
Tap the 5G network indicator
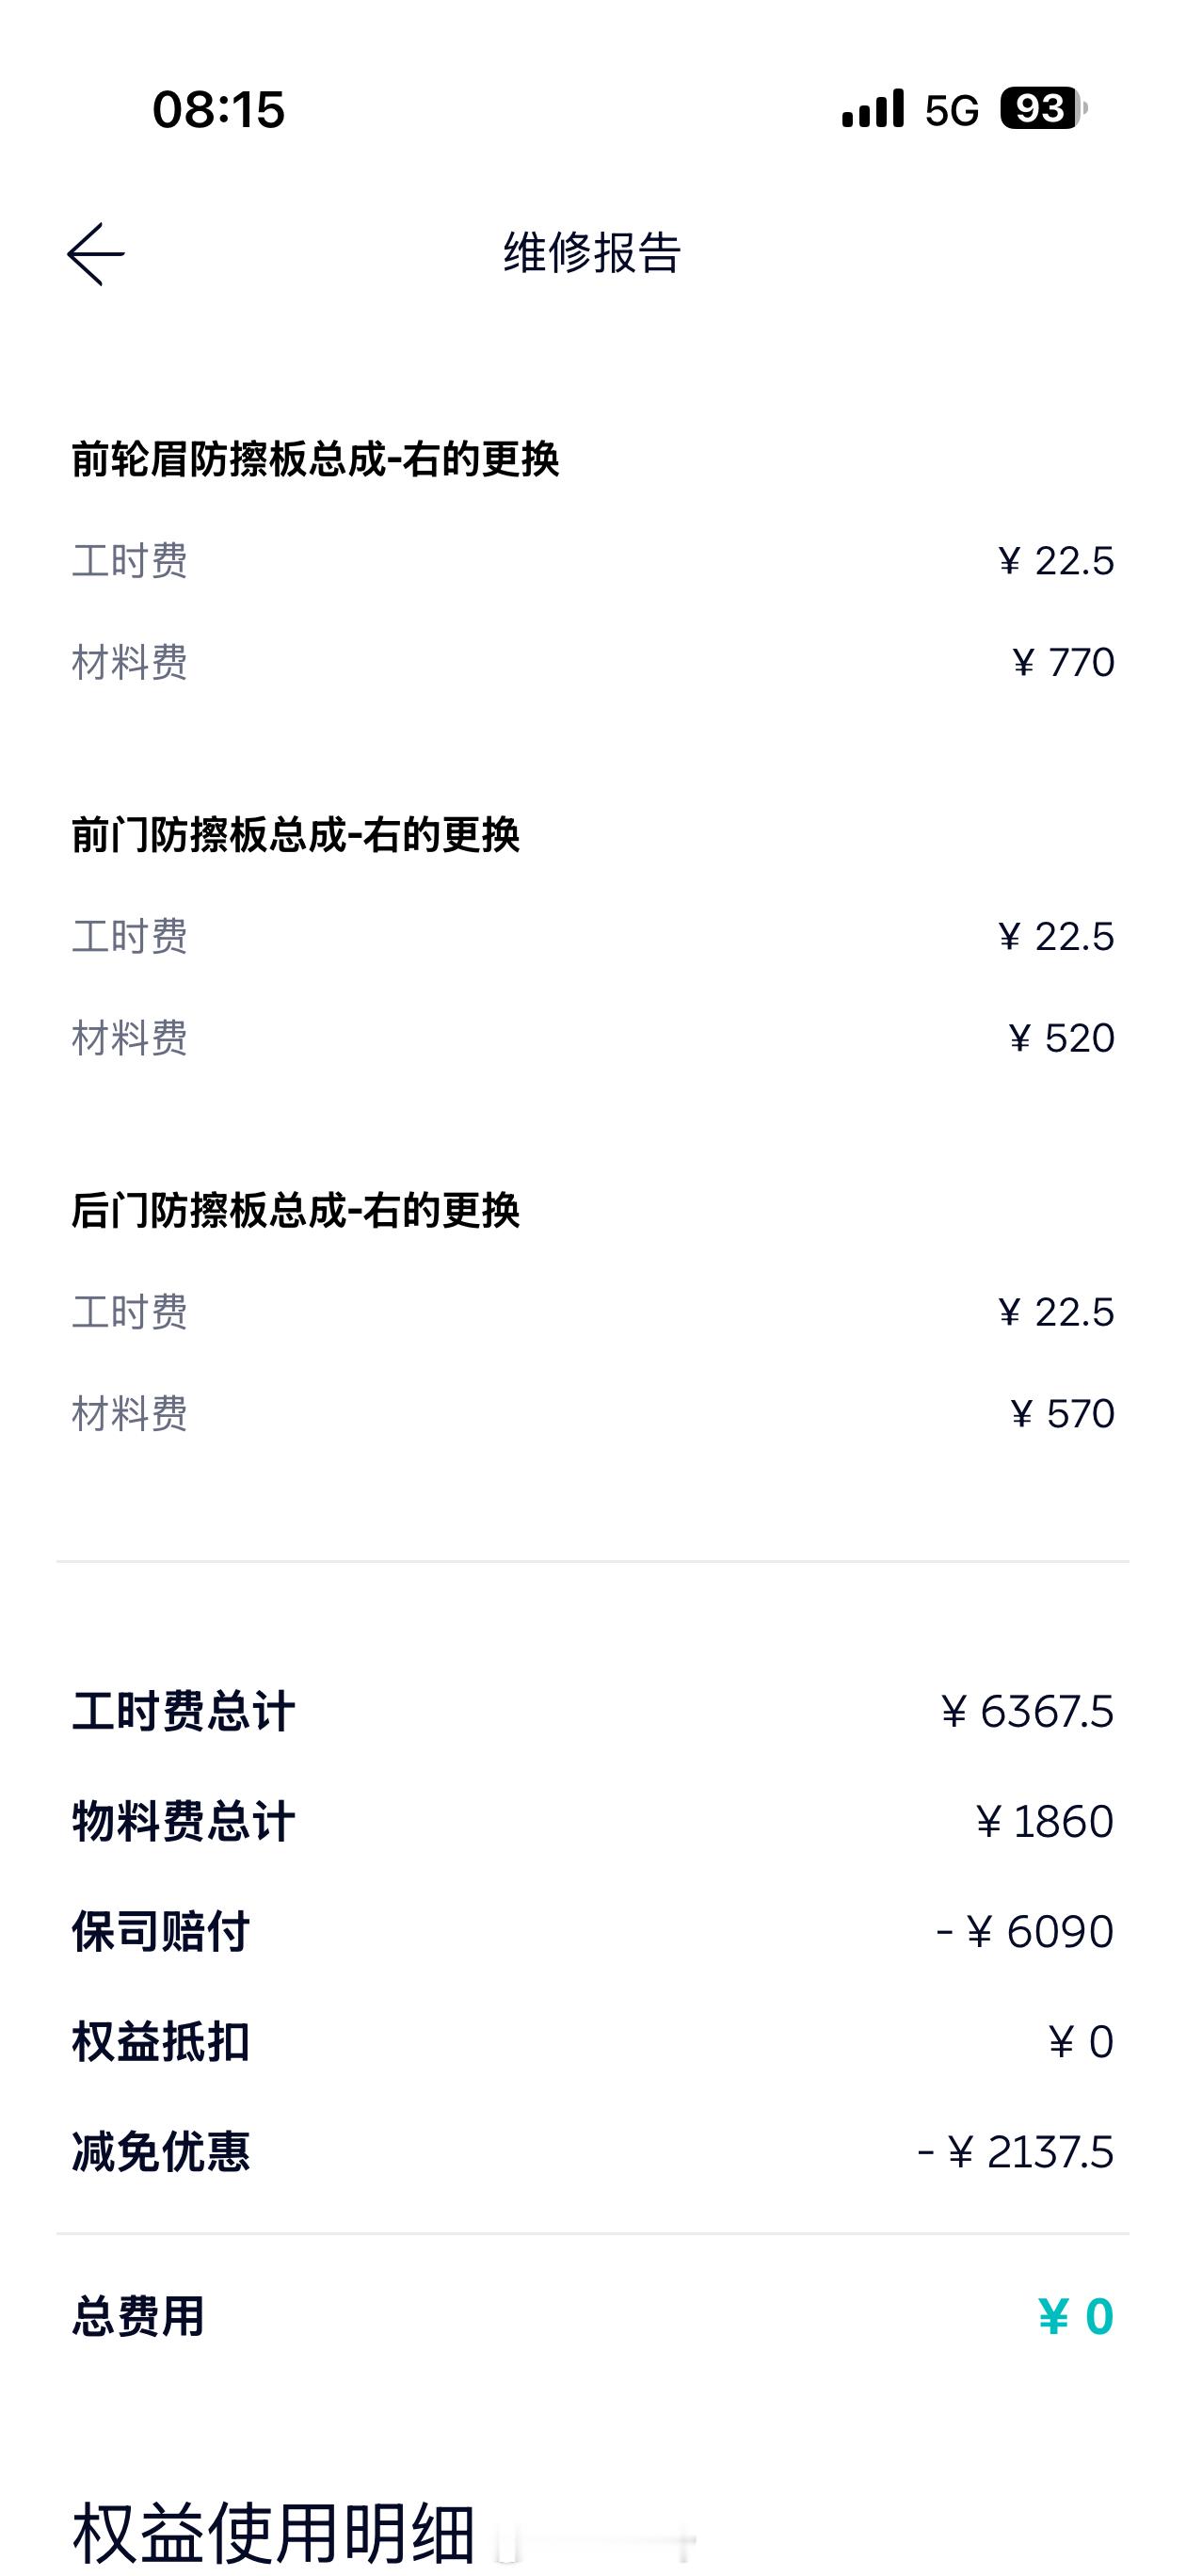pos(951,110)
